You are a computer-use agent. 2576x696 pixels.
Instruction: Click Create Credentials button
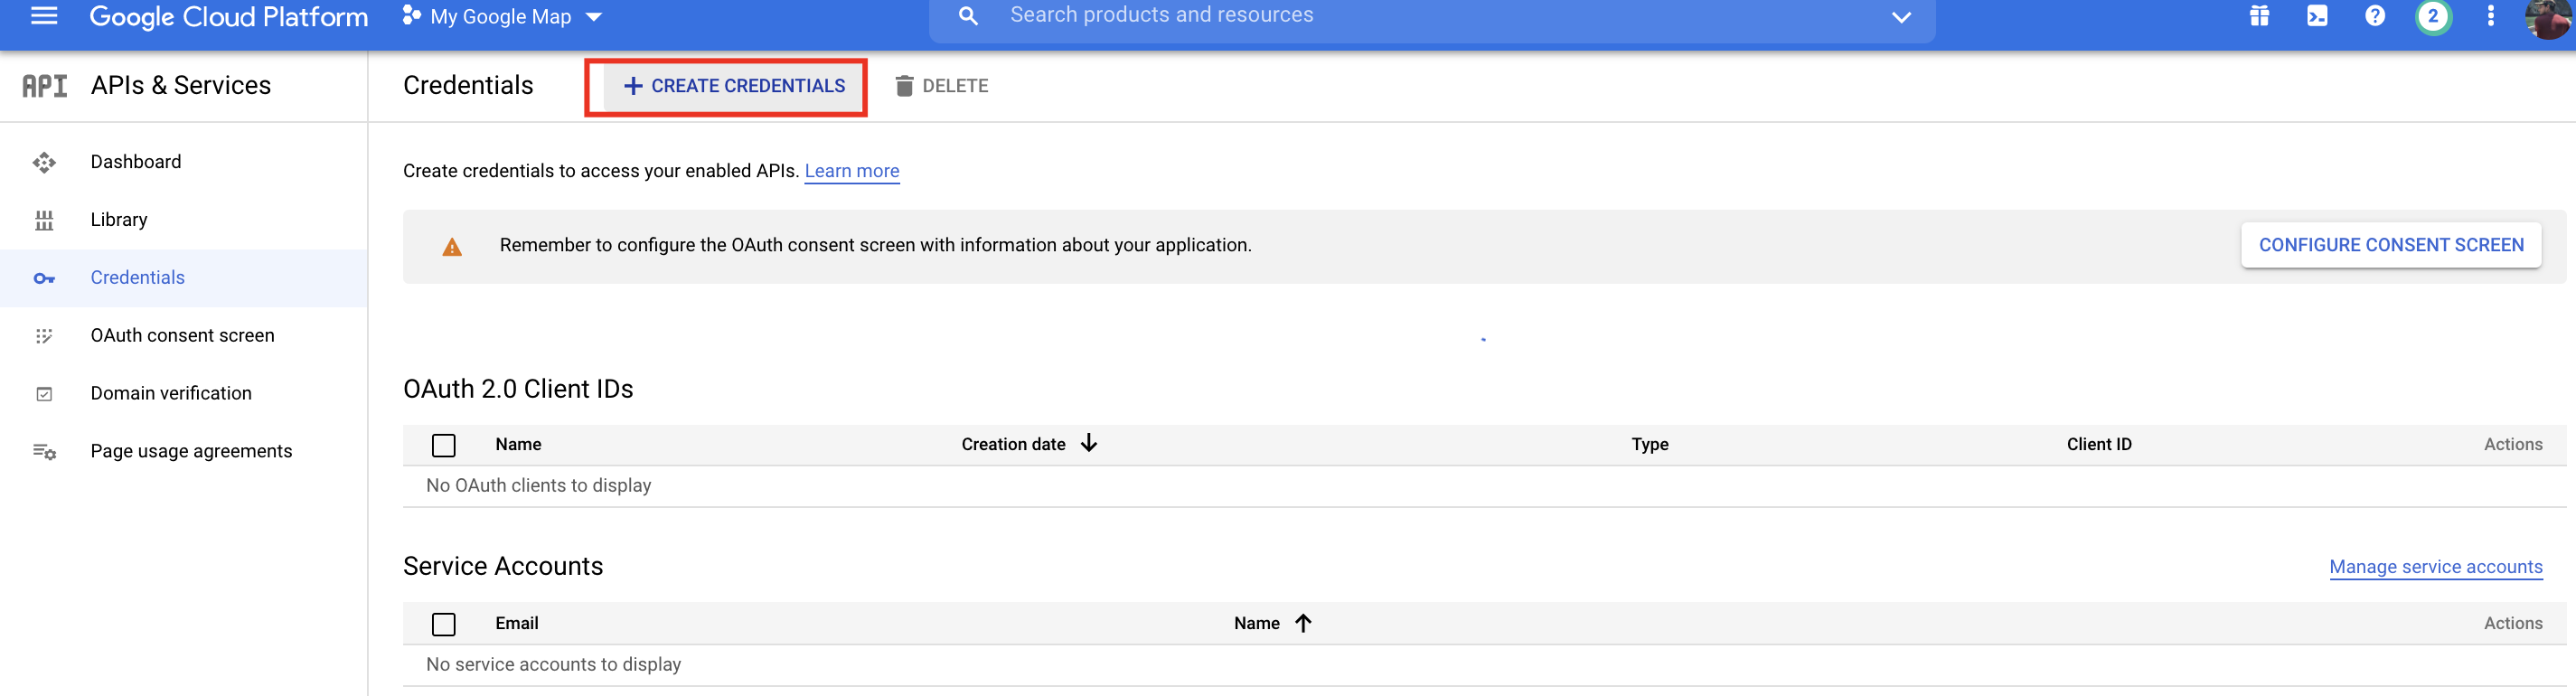(x=734, y=86)
